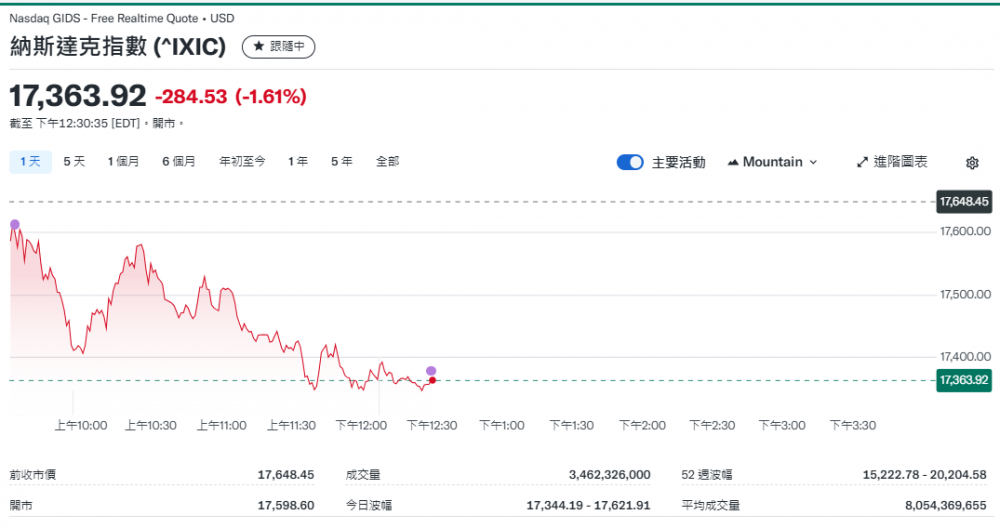
Task: Switch to the 5天 range
Action: [x=74, y=161]
